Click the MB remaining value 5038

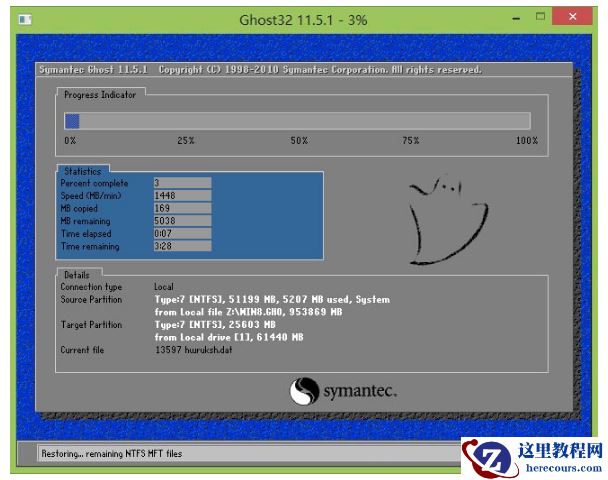pos(181,221)
